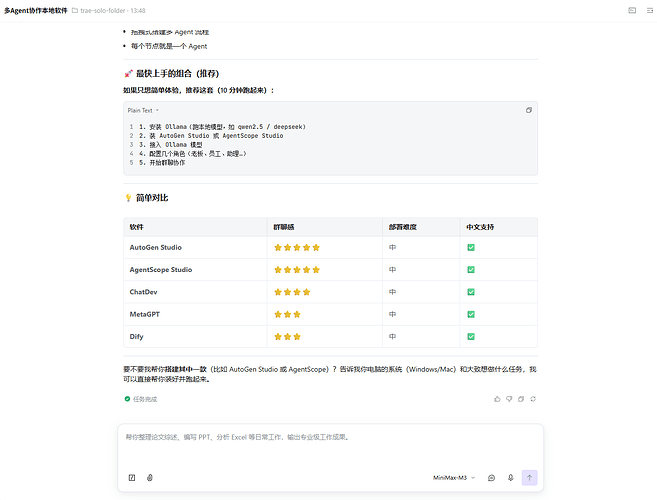The height and width of the screenshot is (500, 657).
Task: Open the panel icon in the top-right header
Action: 632,10
